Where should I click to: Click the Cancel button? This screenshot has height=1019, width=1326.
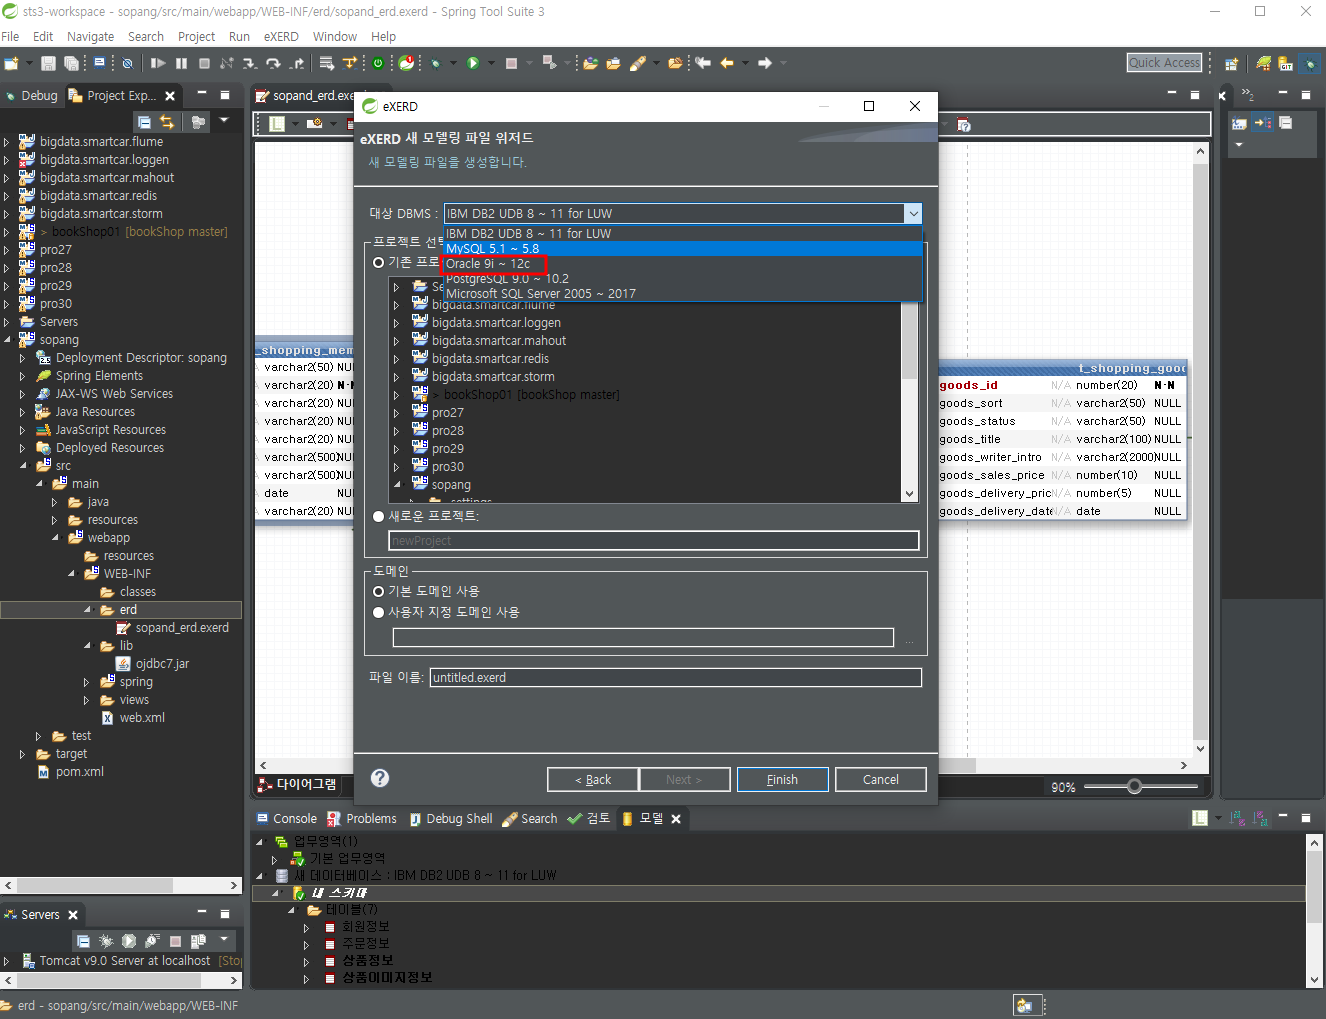[x=881, y=779]
